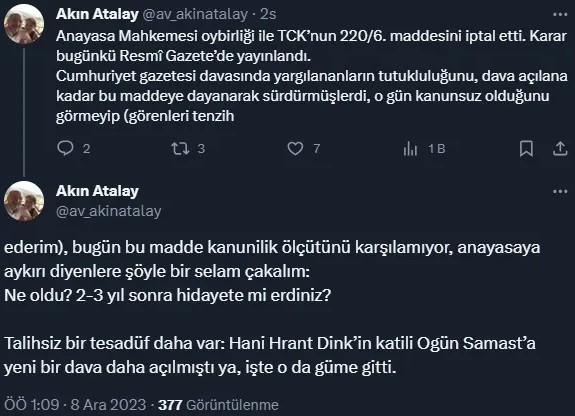Click the 8 Ara 2023 date

pos(108,405)
